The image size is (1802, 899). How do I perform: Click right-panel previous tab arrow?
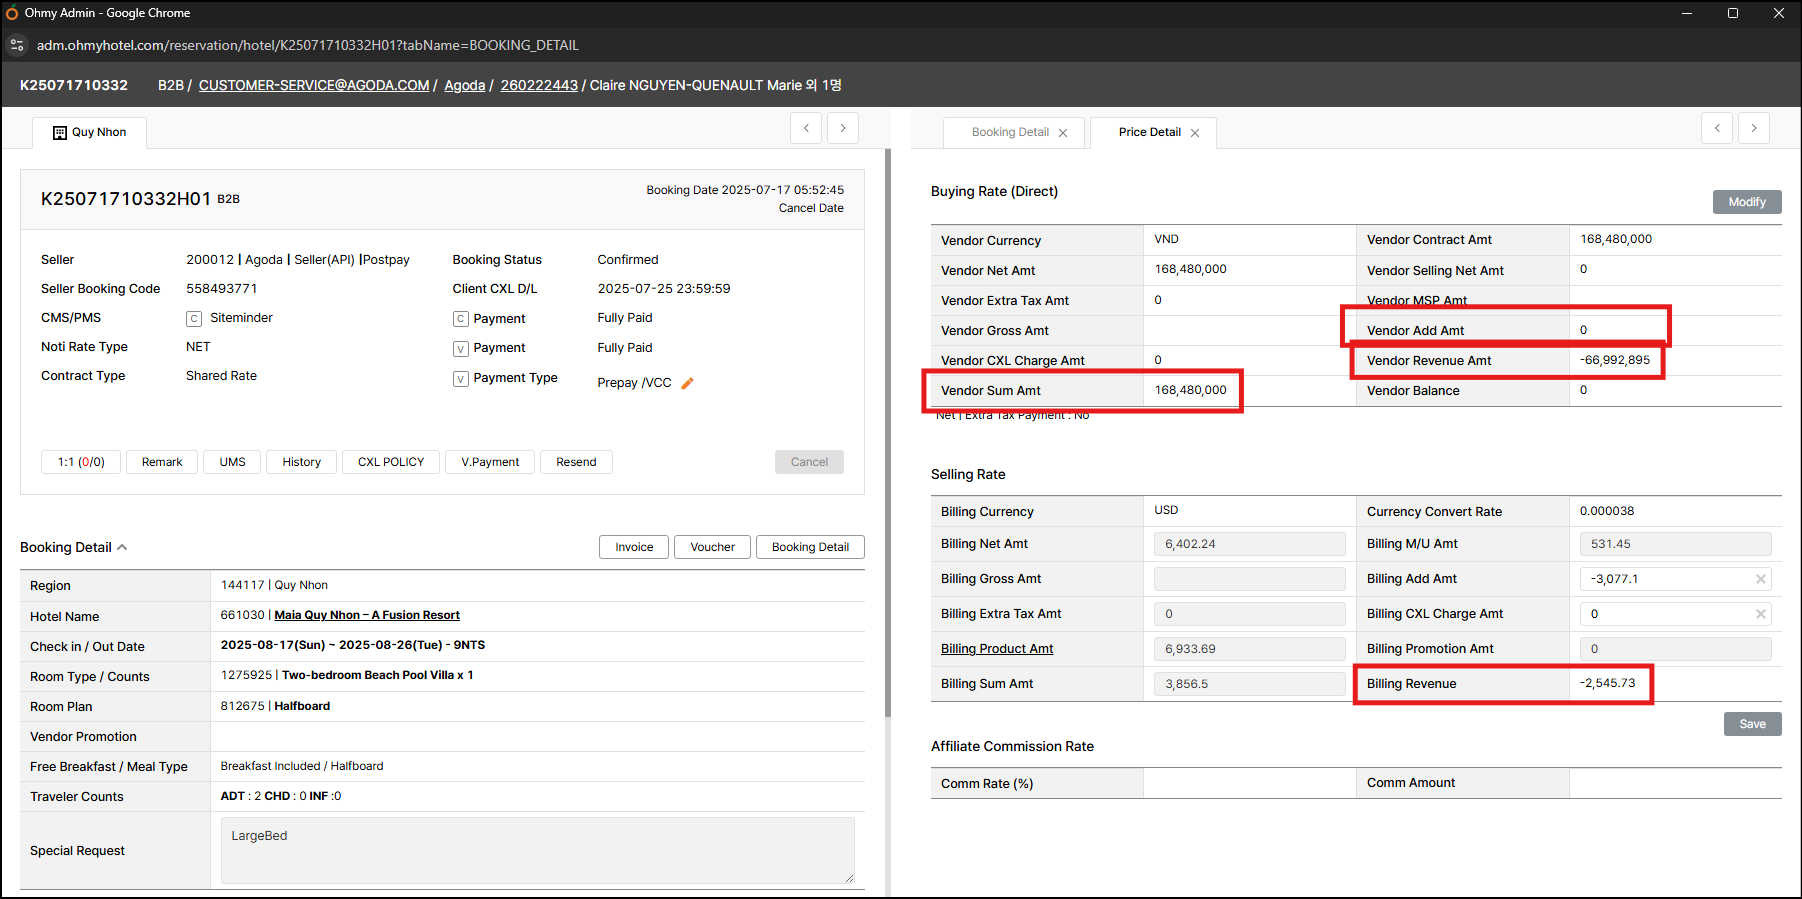pyautogui.click(x=1717, y=128)
